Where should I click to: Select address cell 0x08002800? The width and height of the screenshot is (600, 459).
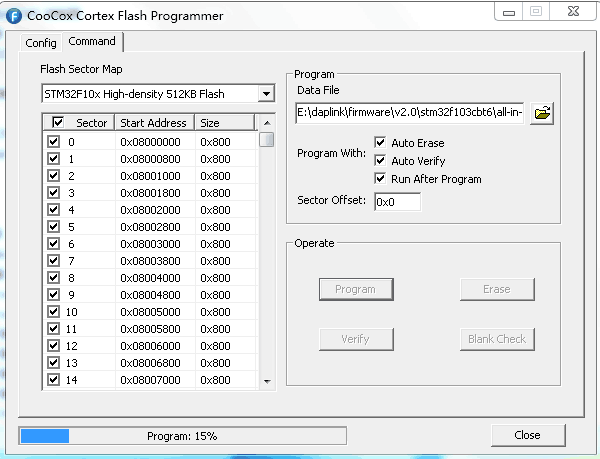point(150,227)
